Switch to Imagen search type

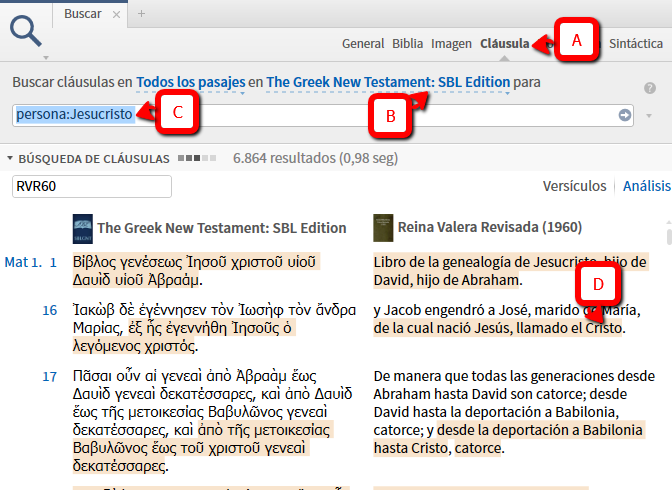451,43
